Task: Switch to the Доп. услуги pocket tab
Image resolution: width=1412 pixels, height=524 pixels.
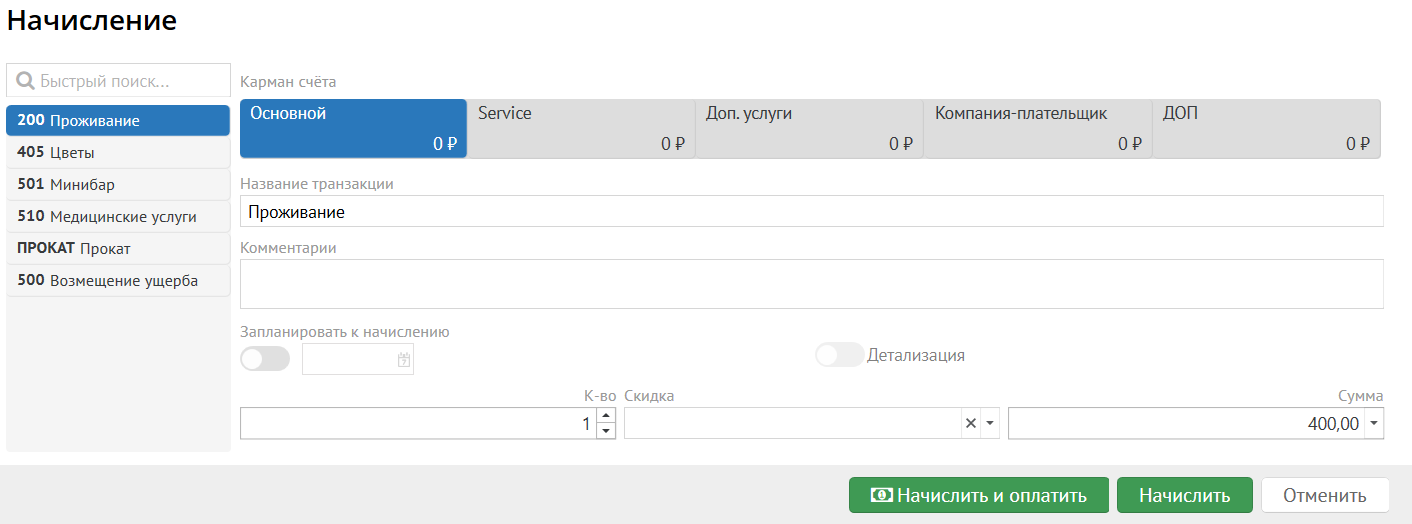Action: point(809,128)
